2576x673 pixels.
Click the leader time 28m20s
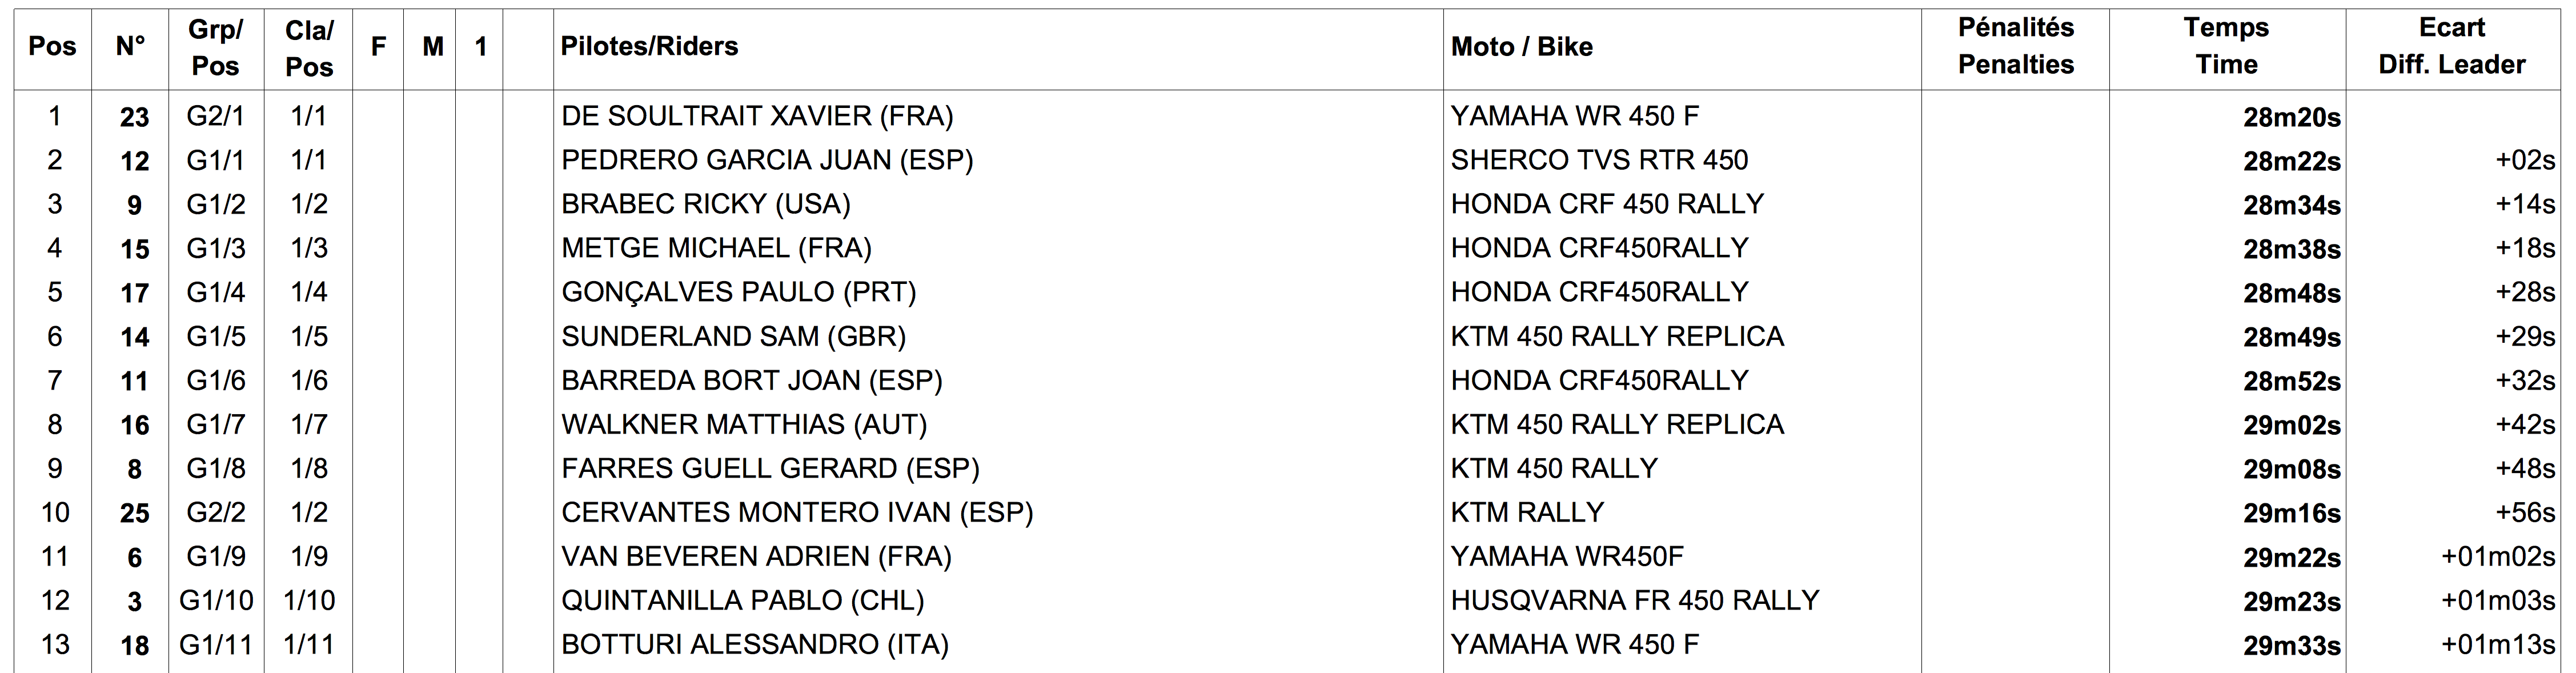coord(2291,117)
